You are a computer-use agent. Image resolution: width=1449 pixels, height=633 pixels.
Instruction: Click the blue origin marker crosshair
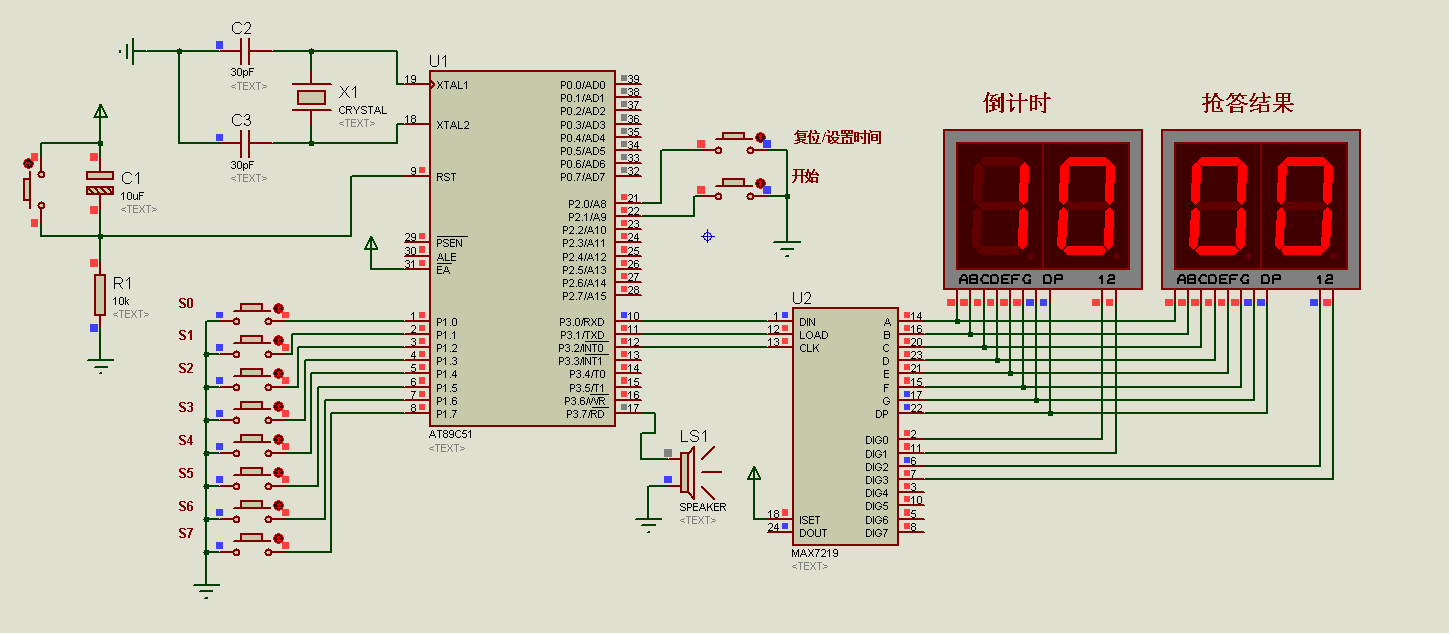pyautogui.click(x=708, y=236)
